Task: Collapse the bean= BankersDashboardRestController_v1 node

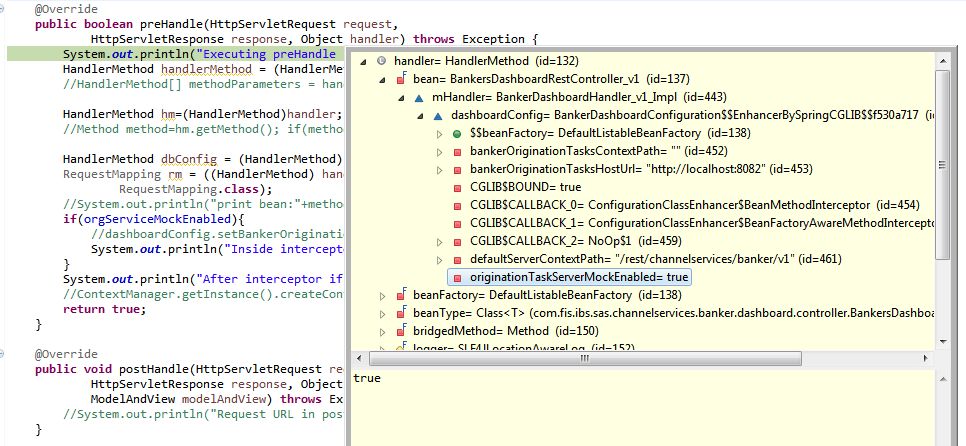Action: pos(382,79)
